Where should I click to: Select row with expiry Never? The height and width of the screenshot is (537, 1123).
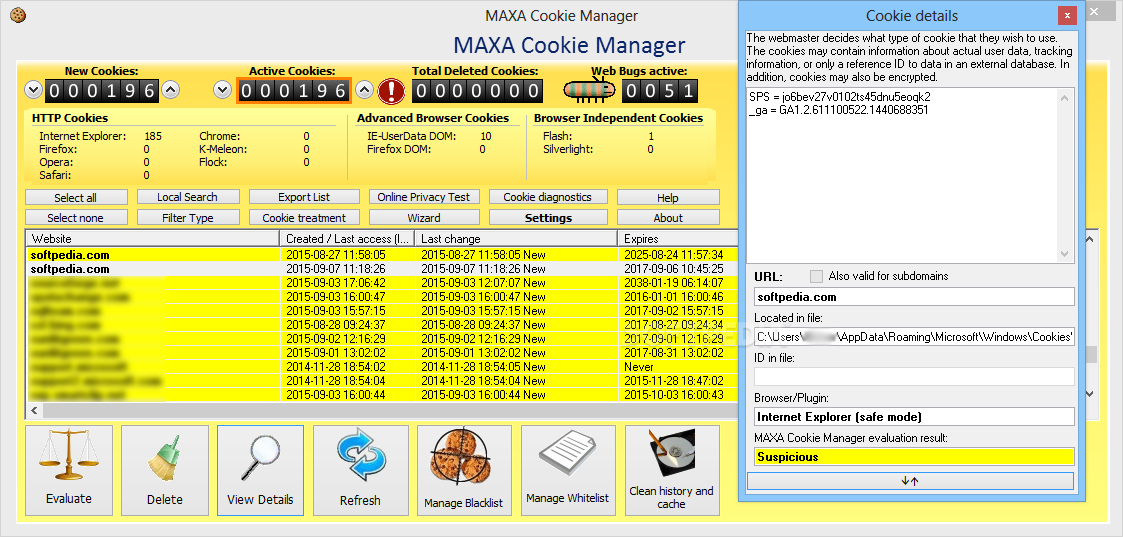coord(382,367)
